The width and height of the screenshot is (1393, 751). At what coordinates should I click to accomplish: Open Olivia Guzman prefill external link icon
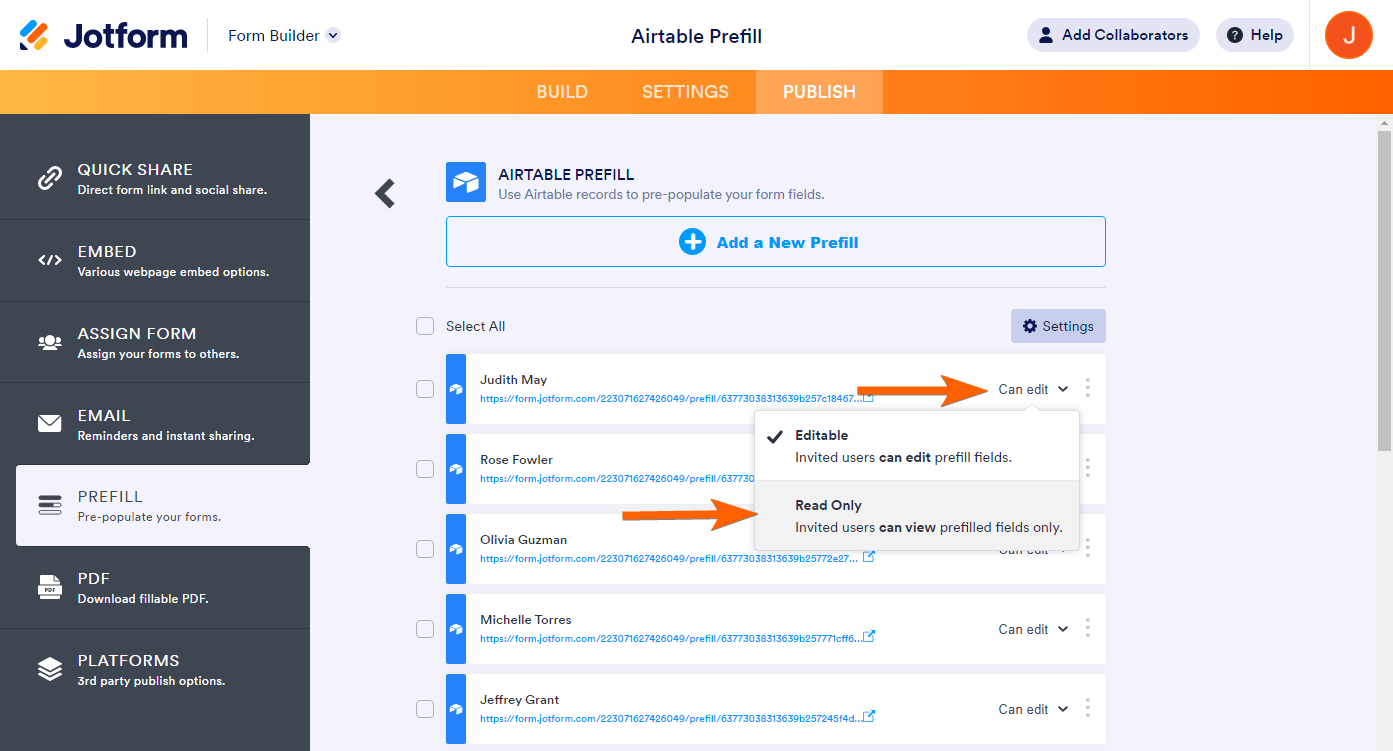click(869, 557)
